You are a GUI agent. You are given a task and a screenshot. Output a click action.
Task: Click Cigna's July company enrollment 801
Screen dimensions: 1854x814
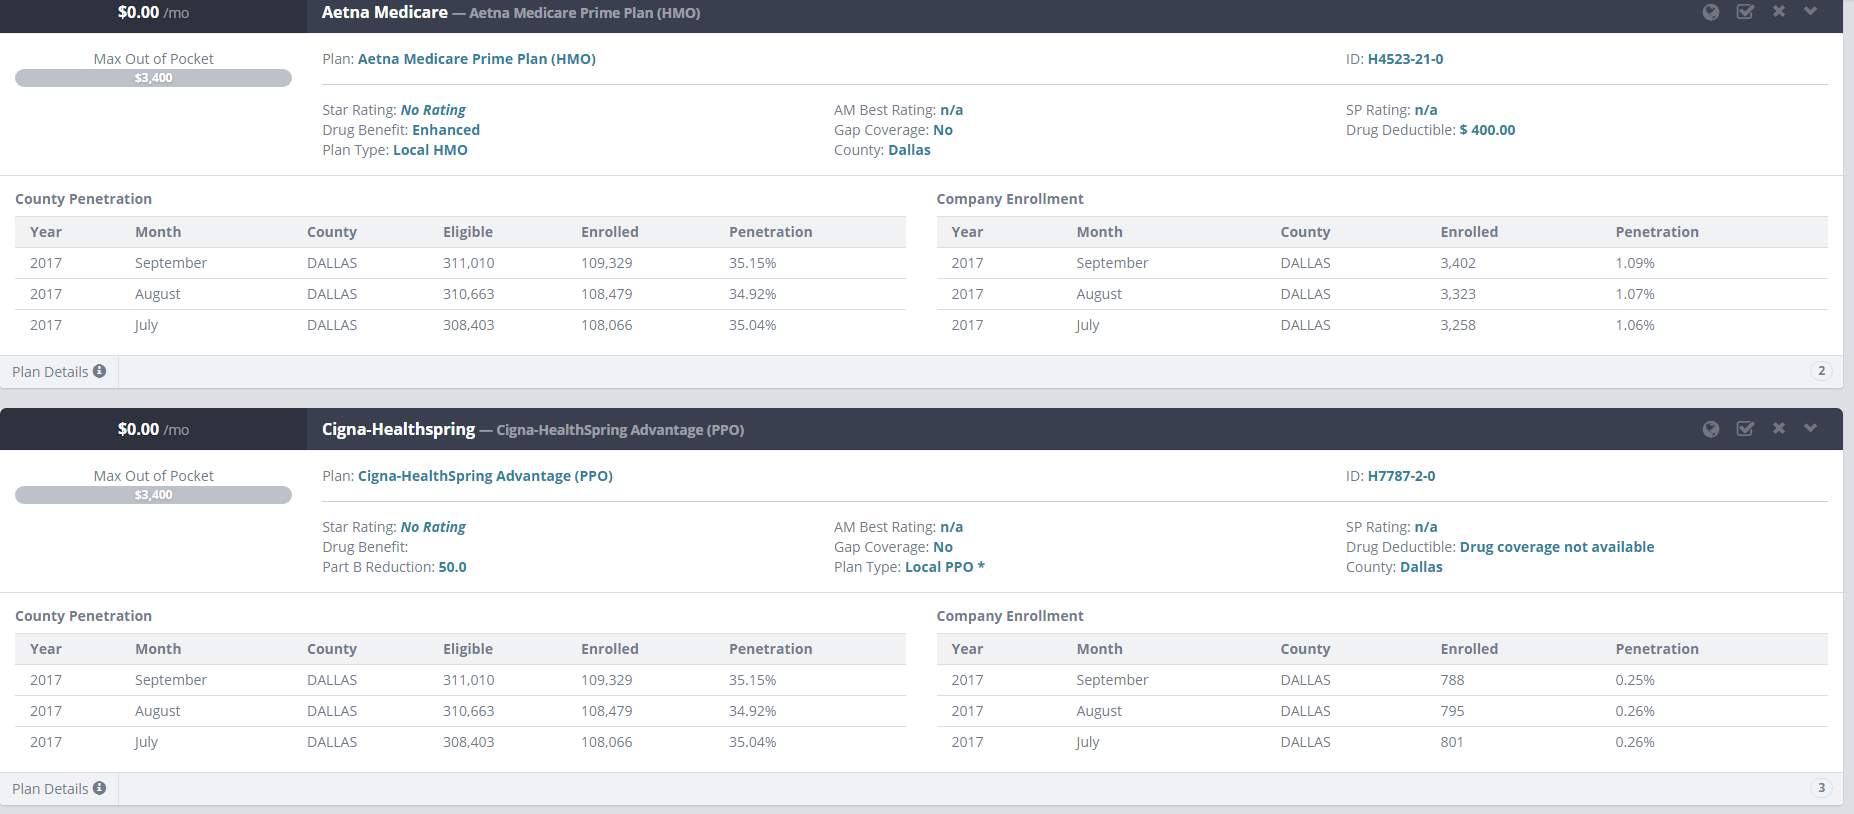1452,742
